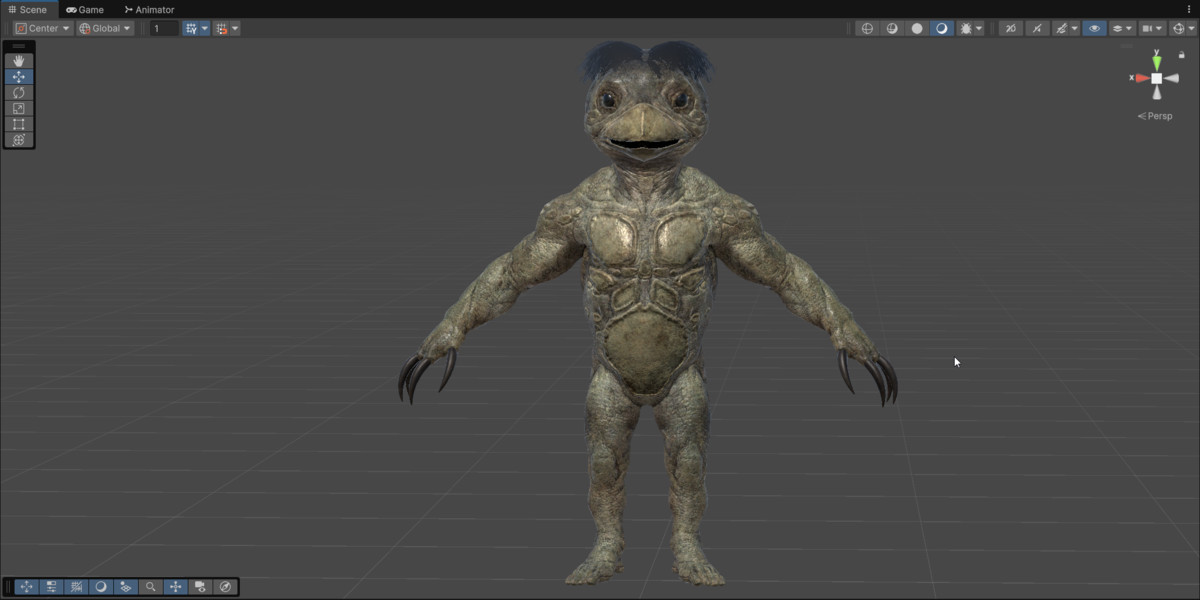1200x600 pixels.
Task: Open the Global rotation mode dropdown
Action: 105,28
